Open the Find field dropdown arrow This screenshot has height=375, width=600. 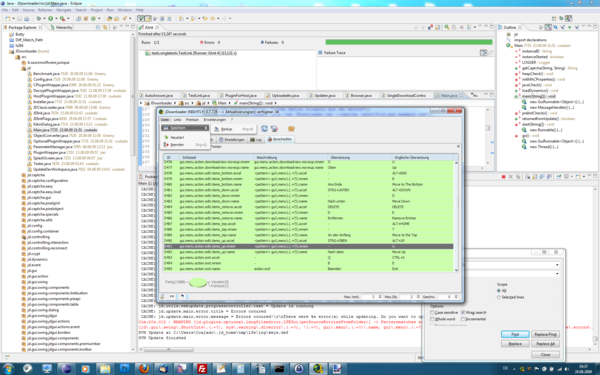point(557,265)
